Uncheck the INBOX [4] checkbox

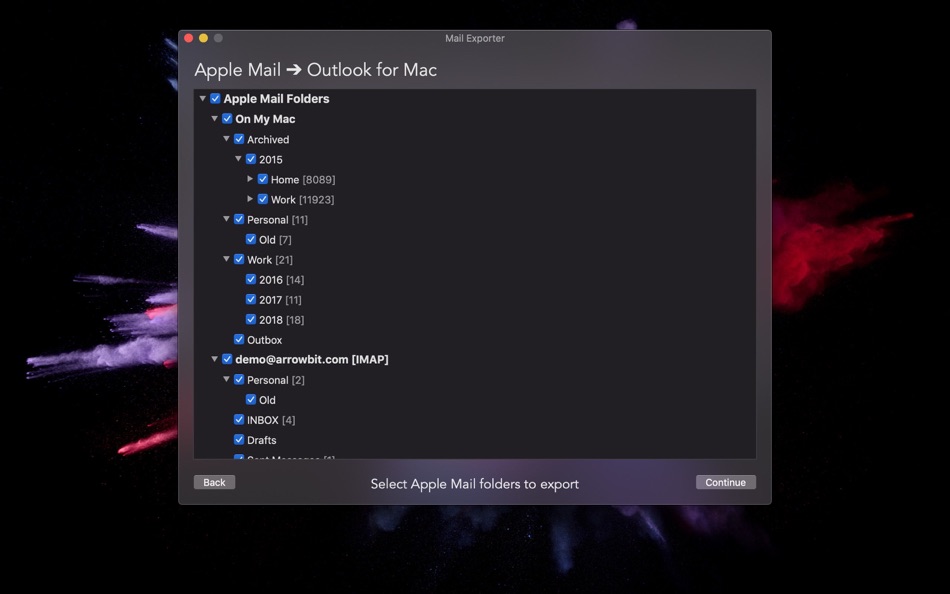click(x=239, y=419)
